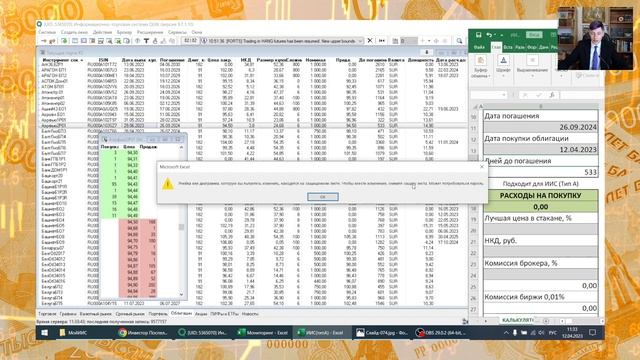
Task: Click the Инструмент column header in the QUIK table
Action: (x=63, y=60)
